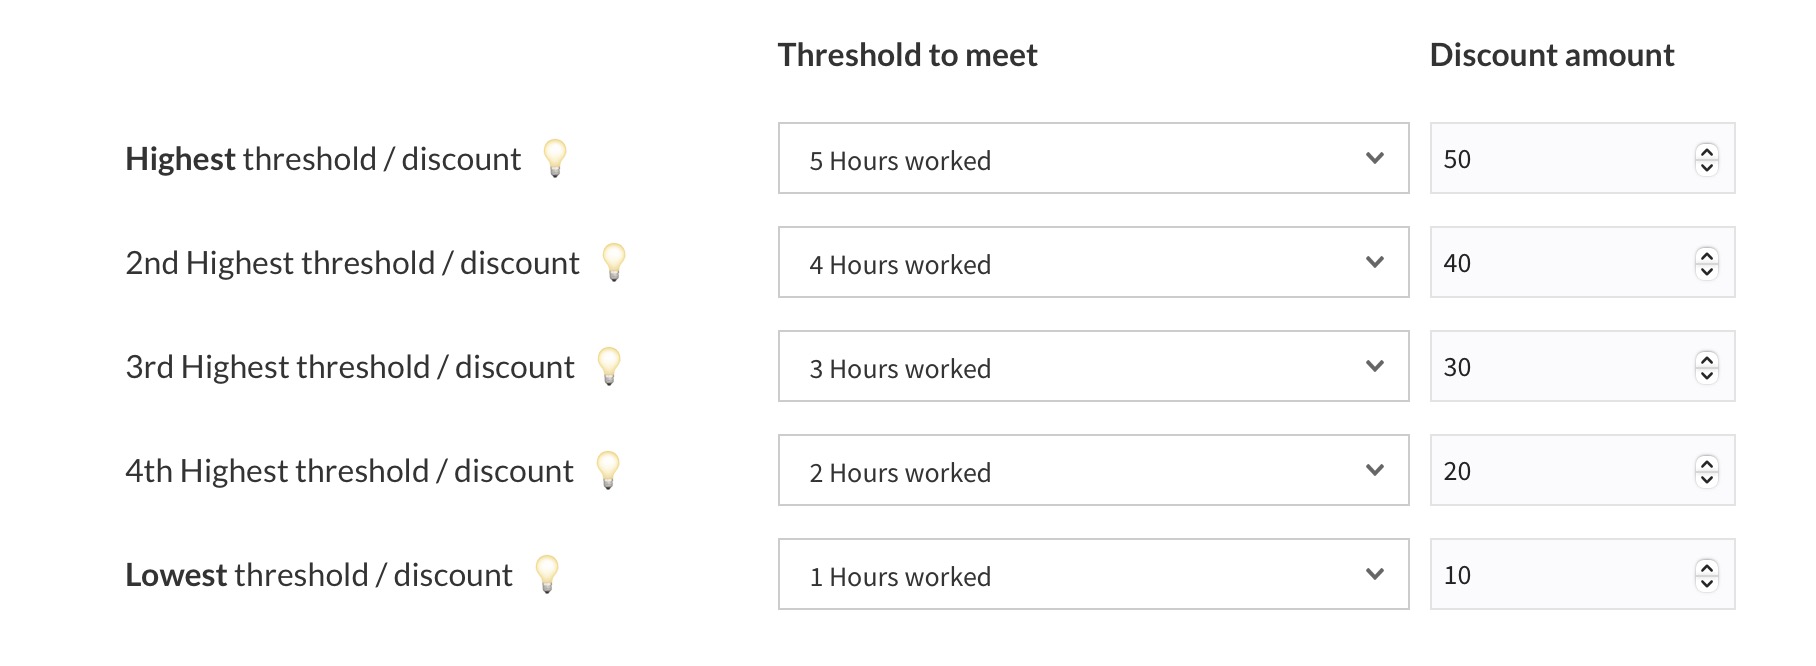The image size is (1816, 666).
Task: Click lightbulb hint beside 3rd Highest threshold
Action: 609,366
